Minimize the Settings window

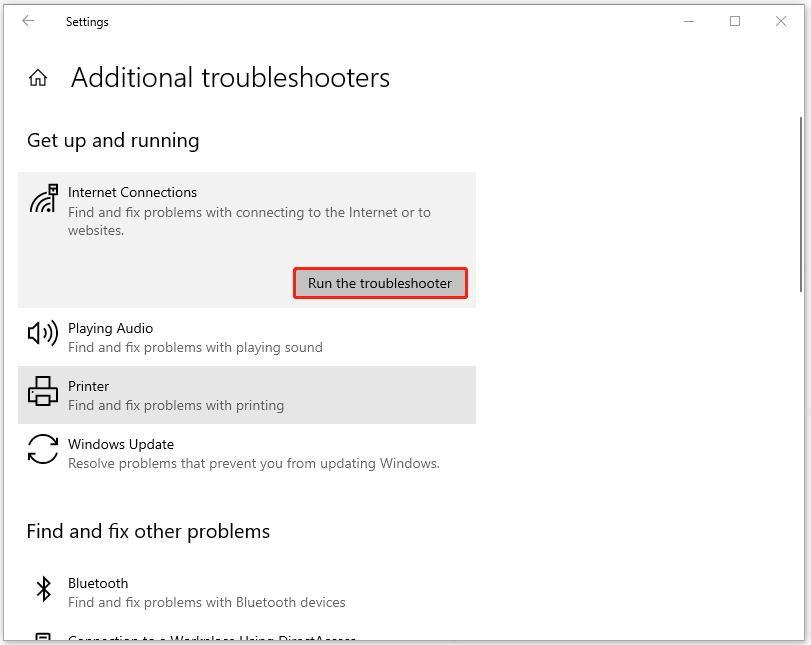[689, 21]
